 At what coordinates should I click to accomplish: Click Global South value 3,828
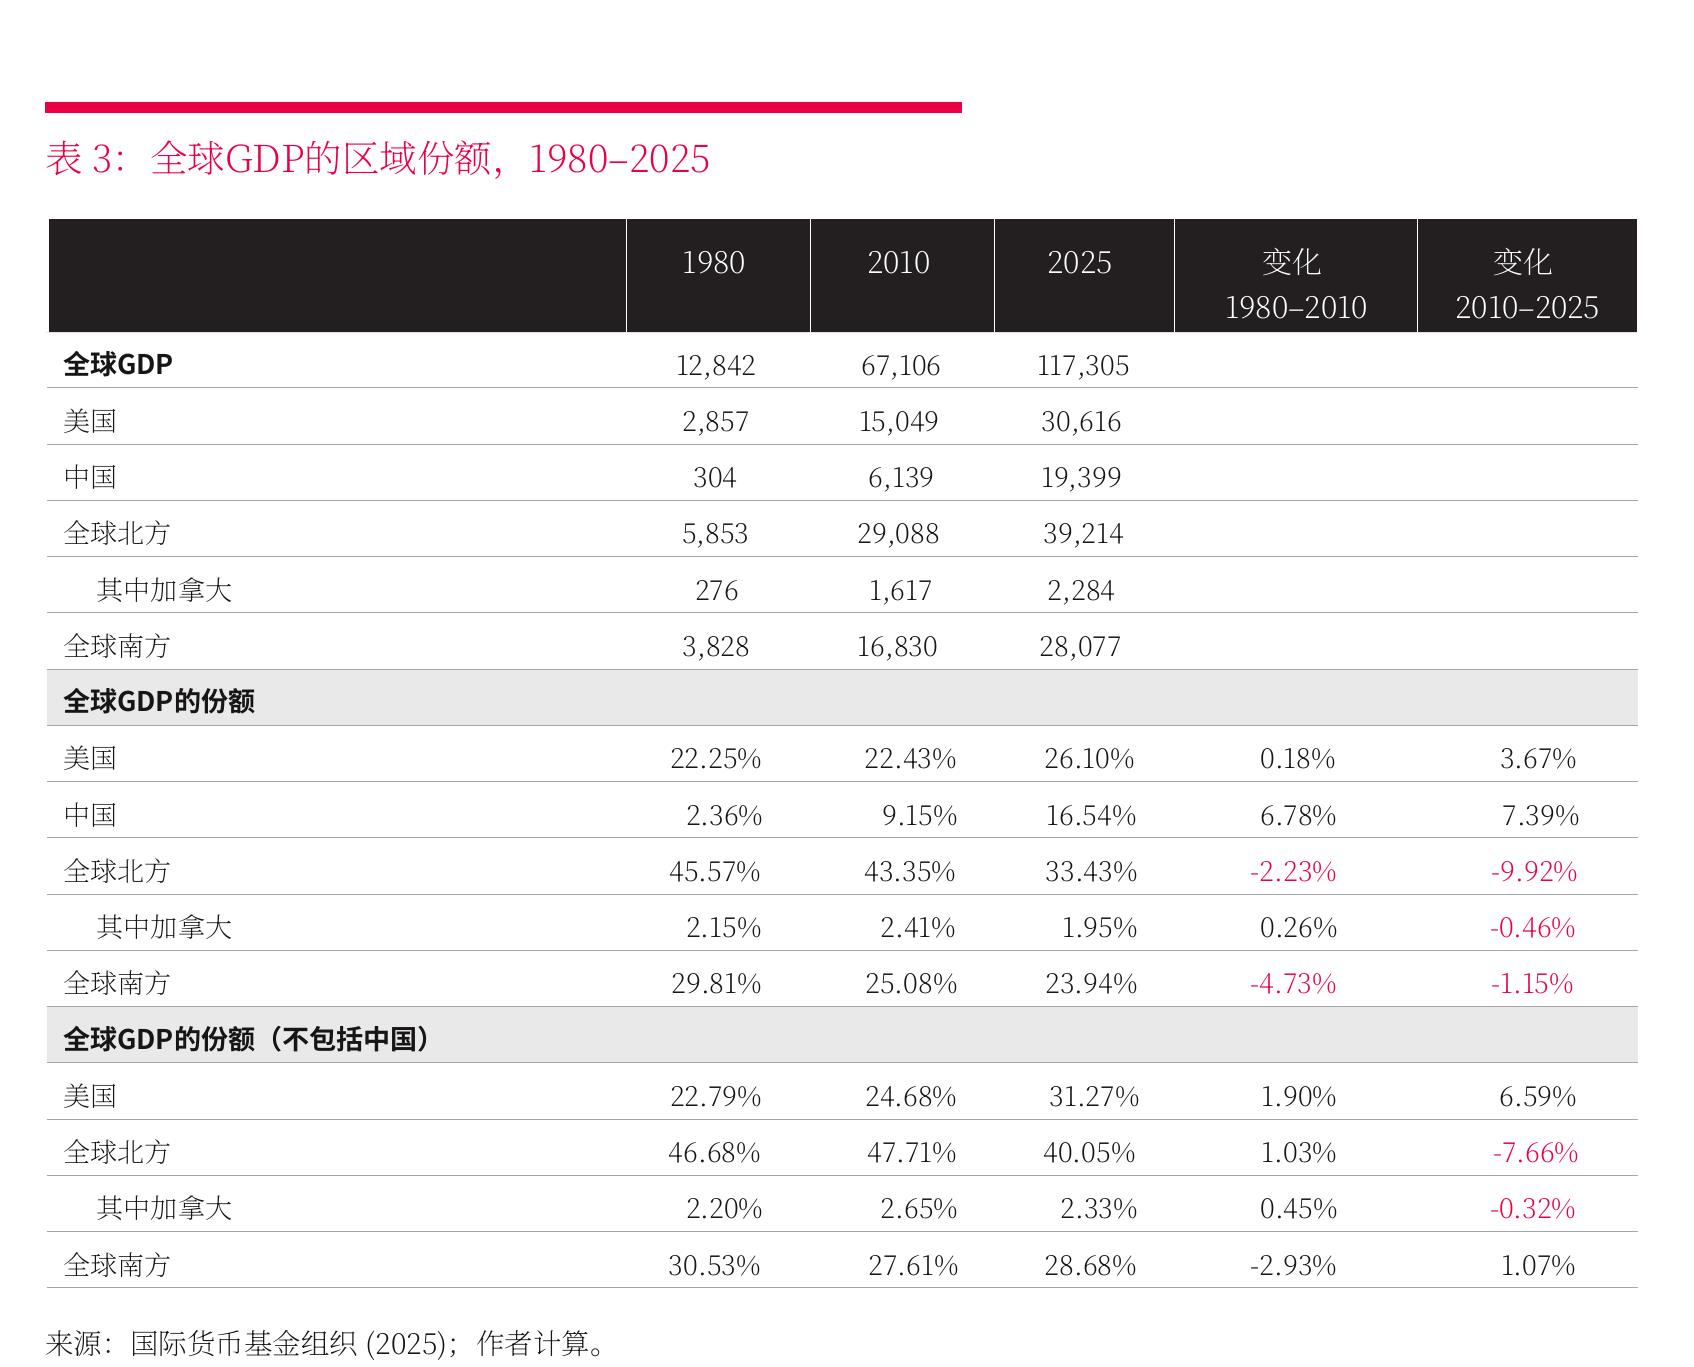tap(716, 647)
